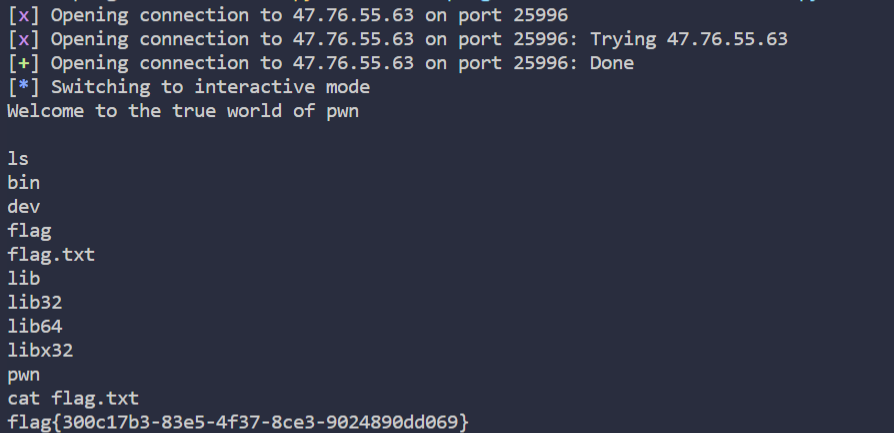Click 'Welcome to the true world of pwn'
894x433 pixels.
click(x=183, y=111)
